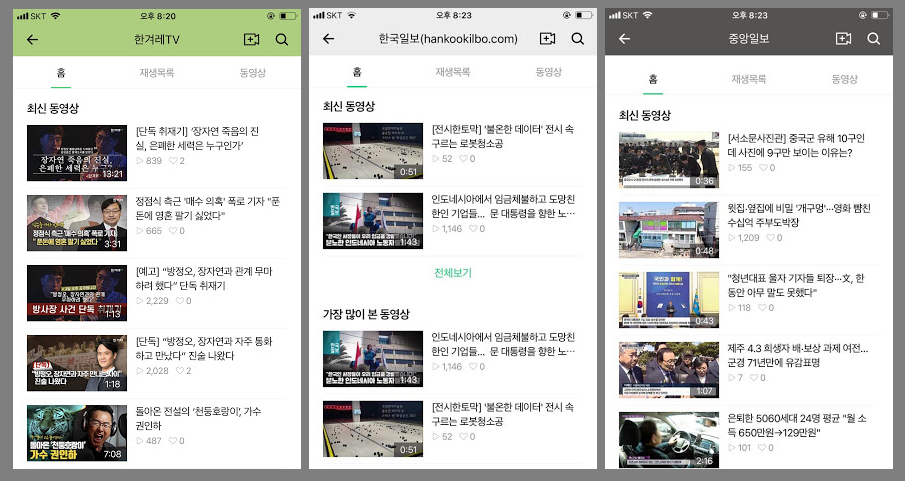Viewport: 905px width, 481px height.
Task: Tap the heart icon on the 839-view video
Action: 173,161
